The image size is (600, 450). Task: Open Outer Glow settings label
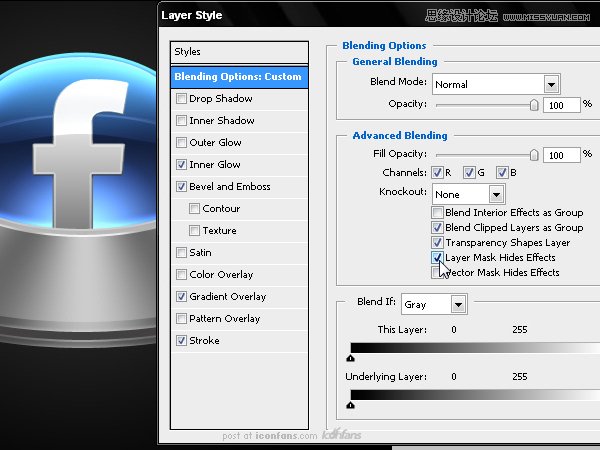[x=215, y=143]
